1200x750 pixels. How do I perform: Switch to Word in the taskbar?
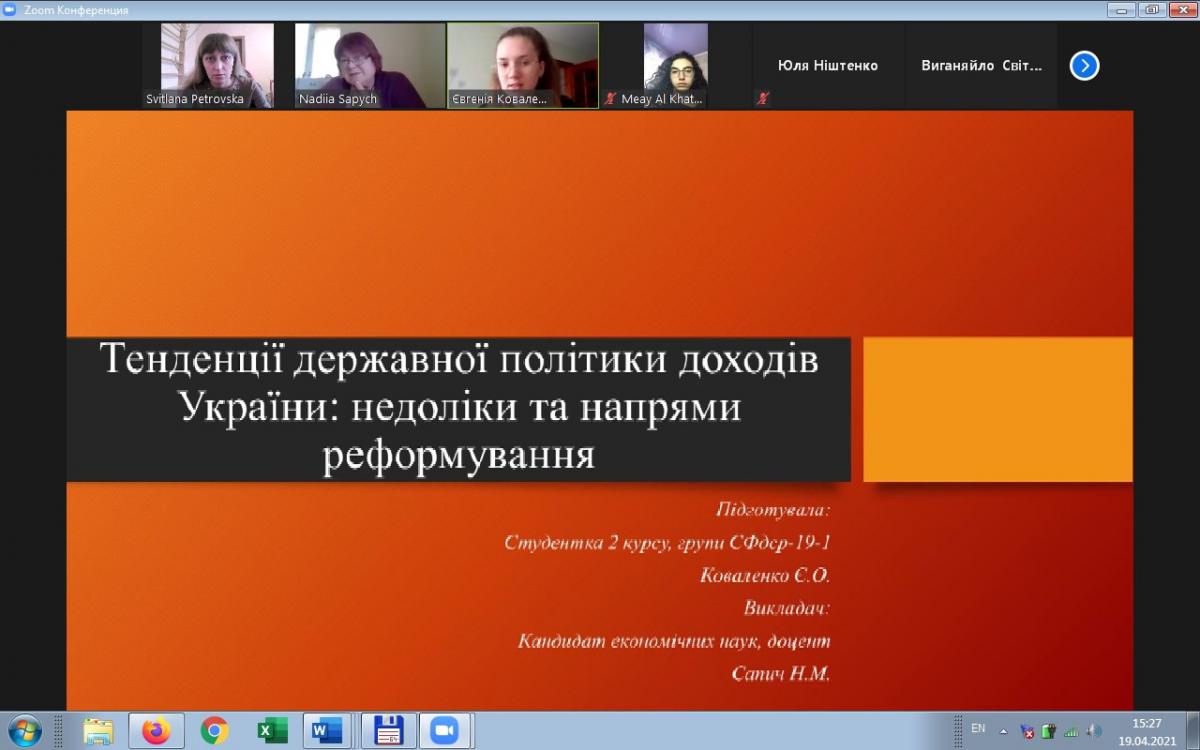tap(327, 731)
